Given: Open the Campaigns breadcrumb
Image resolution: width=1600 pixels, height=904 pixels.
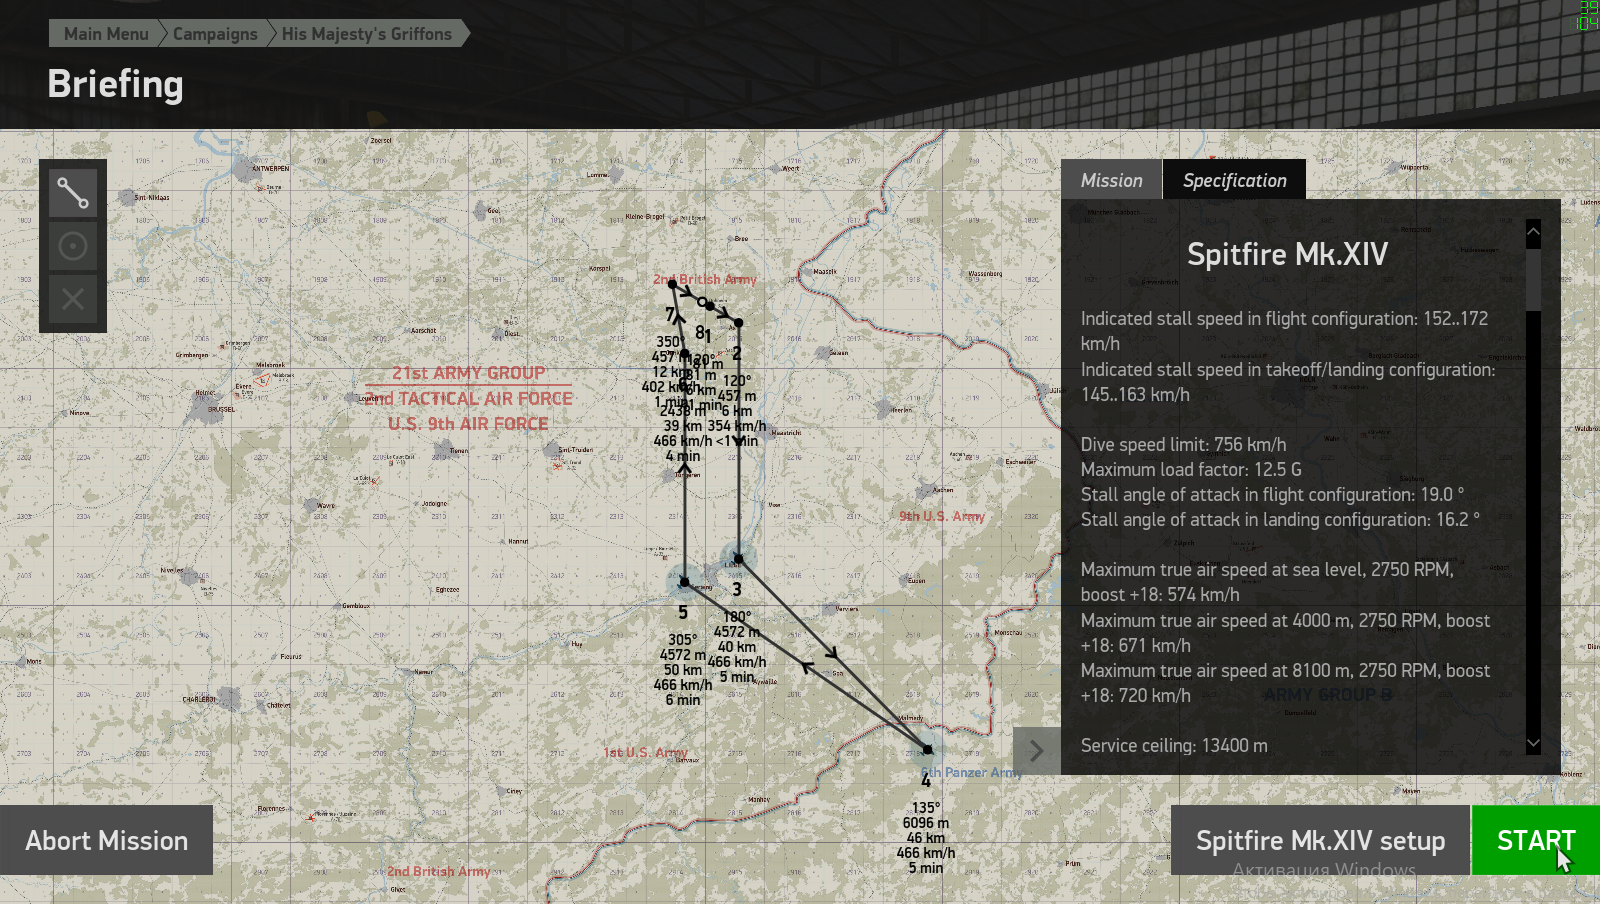Looking at the screenshot, I should pyautogui.click(x=215, y=34).
